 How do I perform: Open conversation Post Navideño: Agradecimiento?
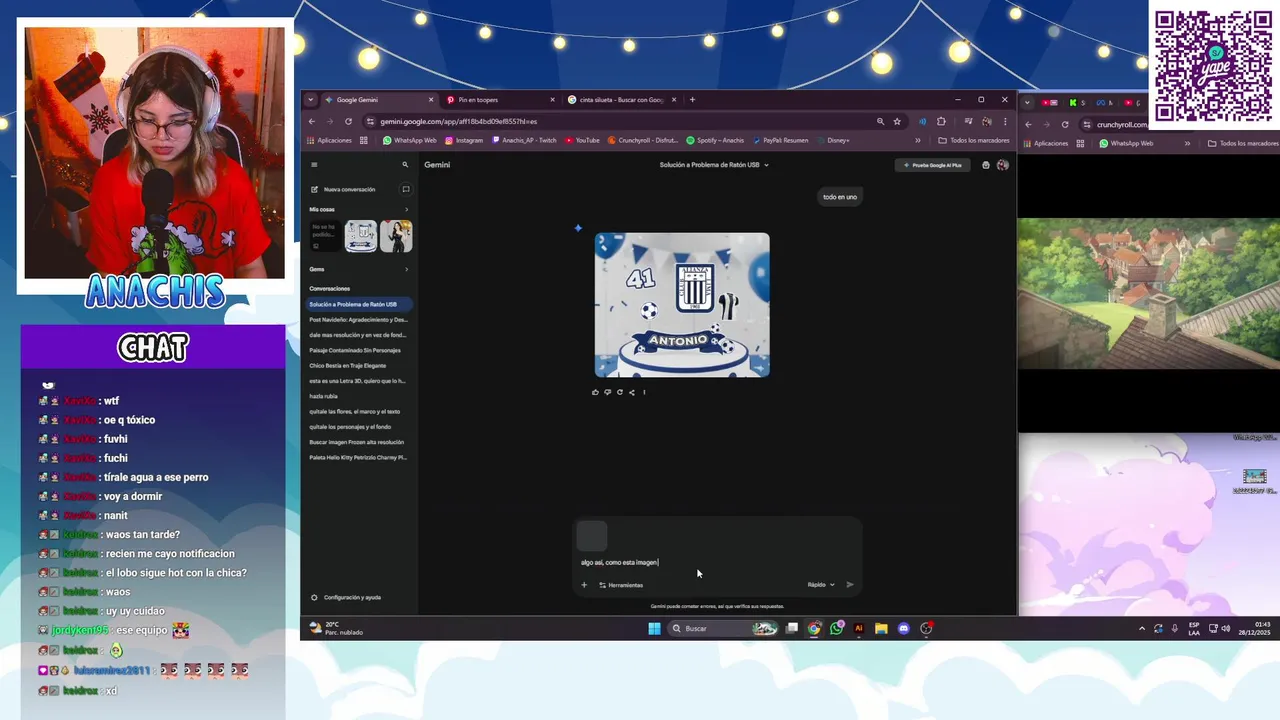pos(359,320)
